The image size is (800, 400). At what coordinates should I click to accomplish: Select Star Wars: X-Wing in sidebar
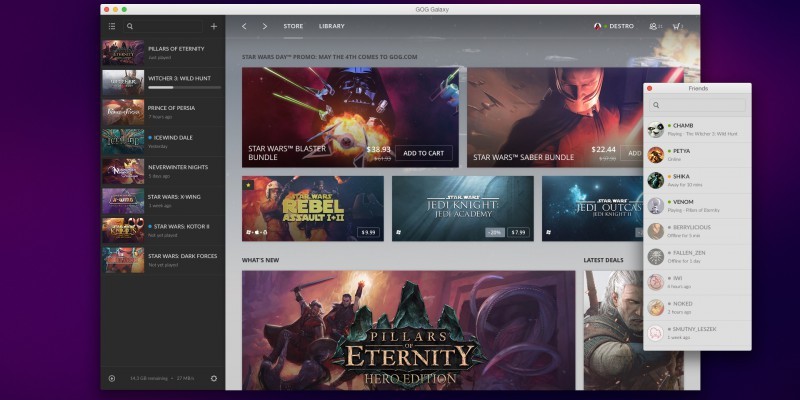[163, 201]
